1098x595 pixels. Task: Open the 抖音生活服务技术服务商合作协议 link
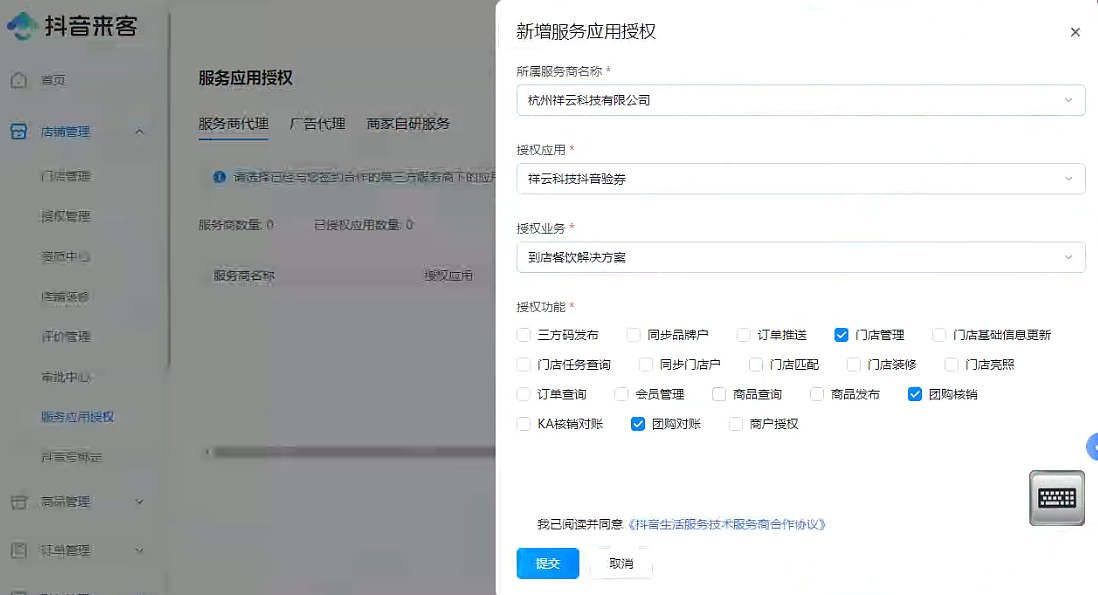[725, 524]
